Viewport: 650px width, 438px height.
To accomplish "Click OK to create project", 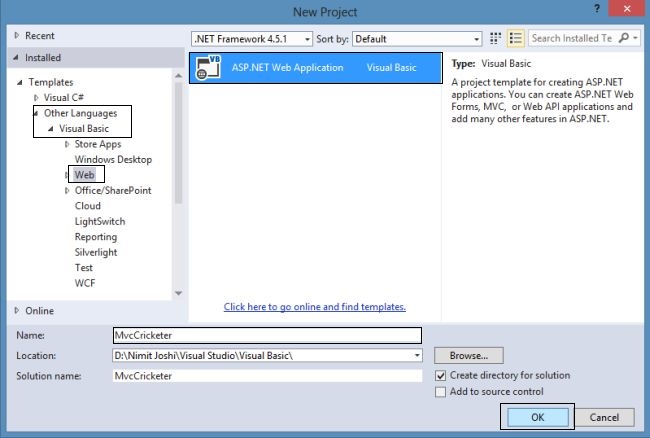I will pos(538,417).
